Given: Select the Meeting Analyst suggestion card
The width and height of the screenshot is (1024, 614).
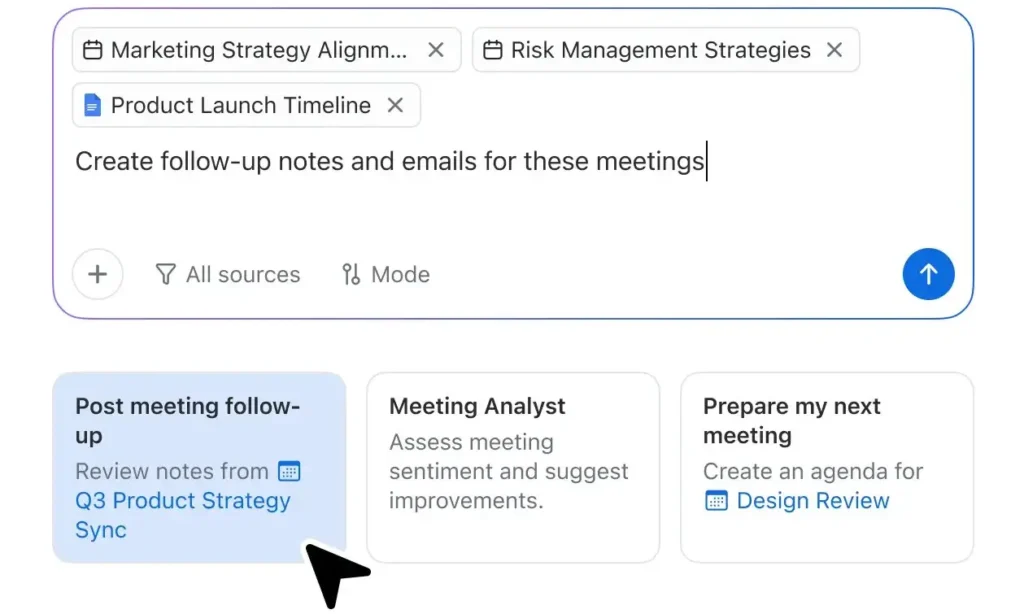Looking at the screenshot, I should [x=513, y=467].
